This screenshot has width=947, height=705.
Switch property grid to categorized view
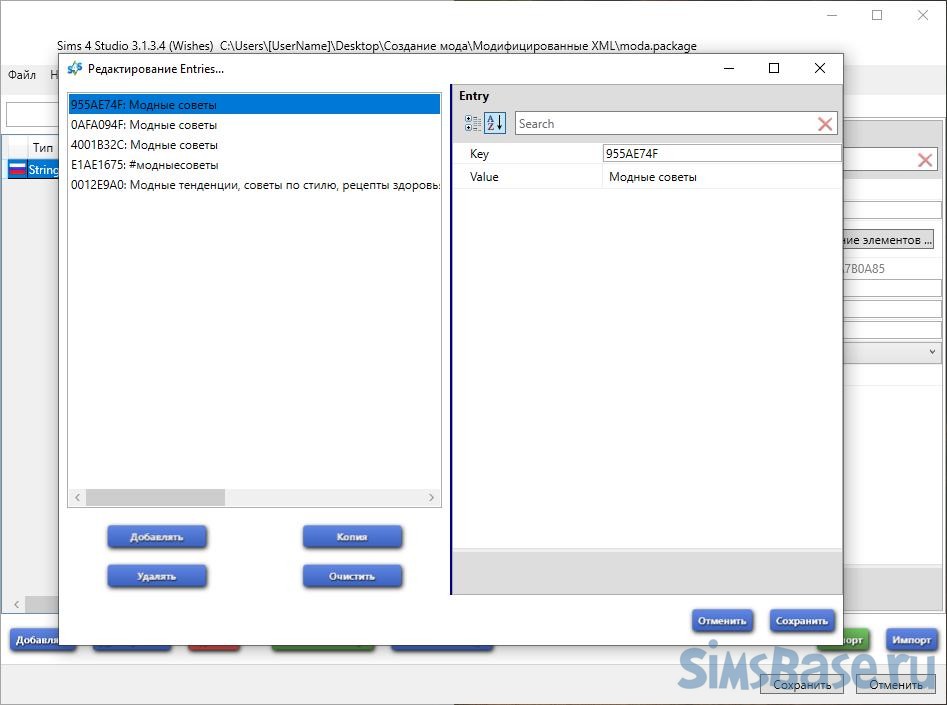(x=472, y=123)
